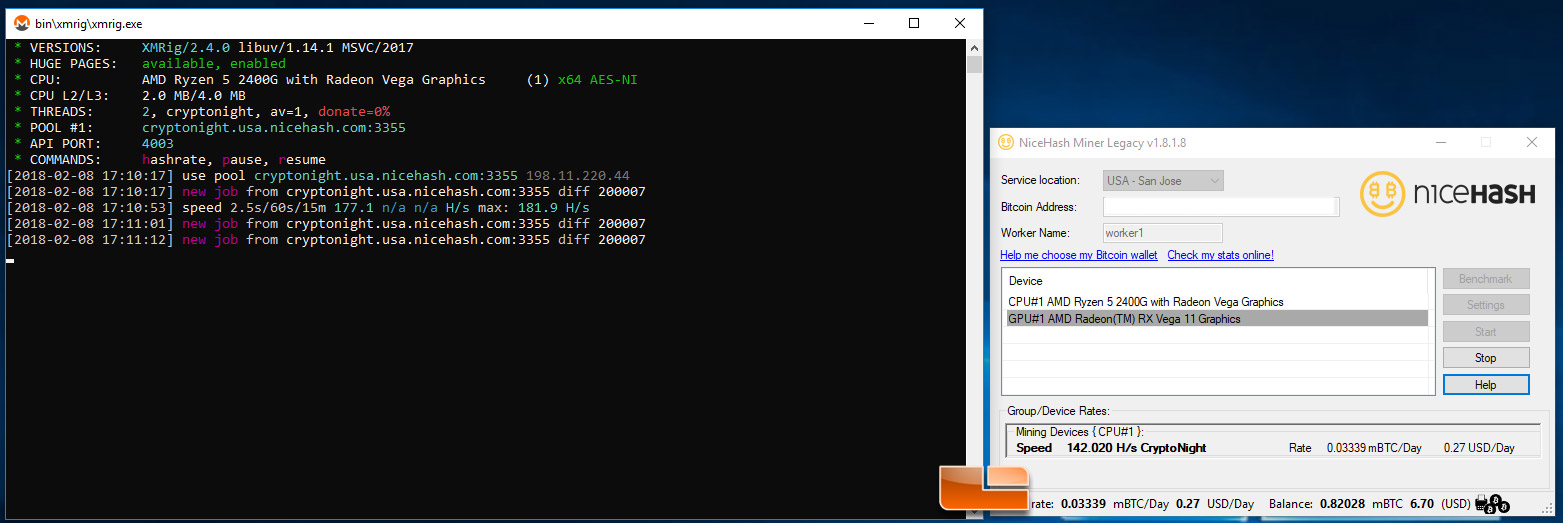The image size is (1563, 523).
Task: Stop mining with the Stop button
Action: click(1486, 357)
